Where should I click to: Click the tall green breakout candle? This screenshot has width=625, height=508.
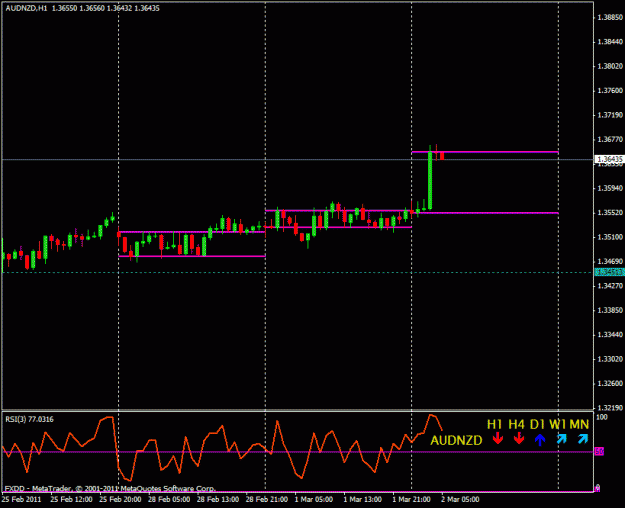[x=430, y=180]
